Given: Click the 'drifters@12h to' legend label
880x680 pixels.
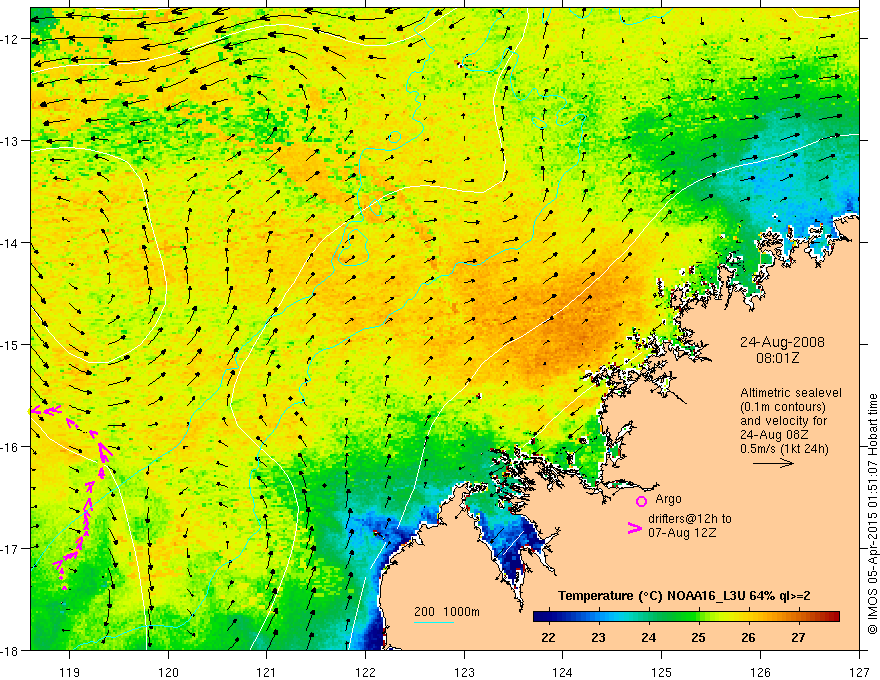Looking at the screenshot, I should (690, 519).
